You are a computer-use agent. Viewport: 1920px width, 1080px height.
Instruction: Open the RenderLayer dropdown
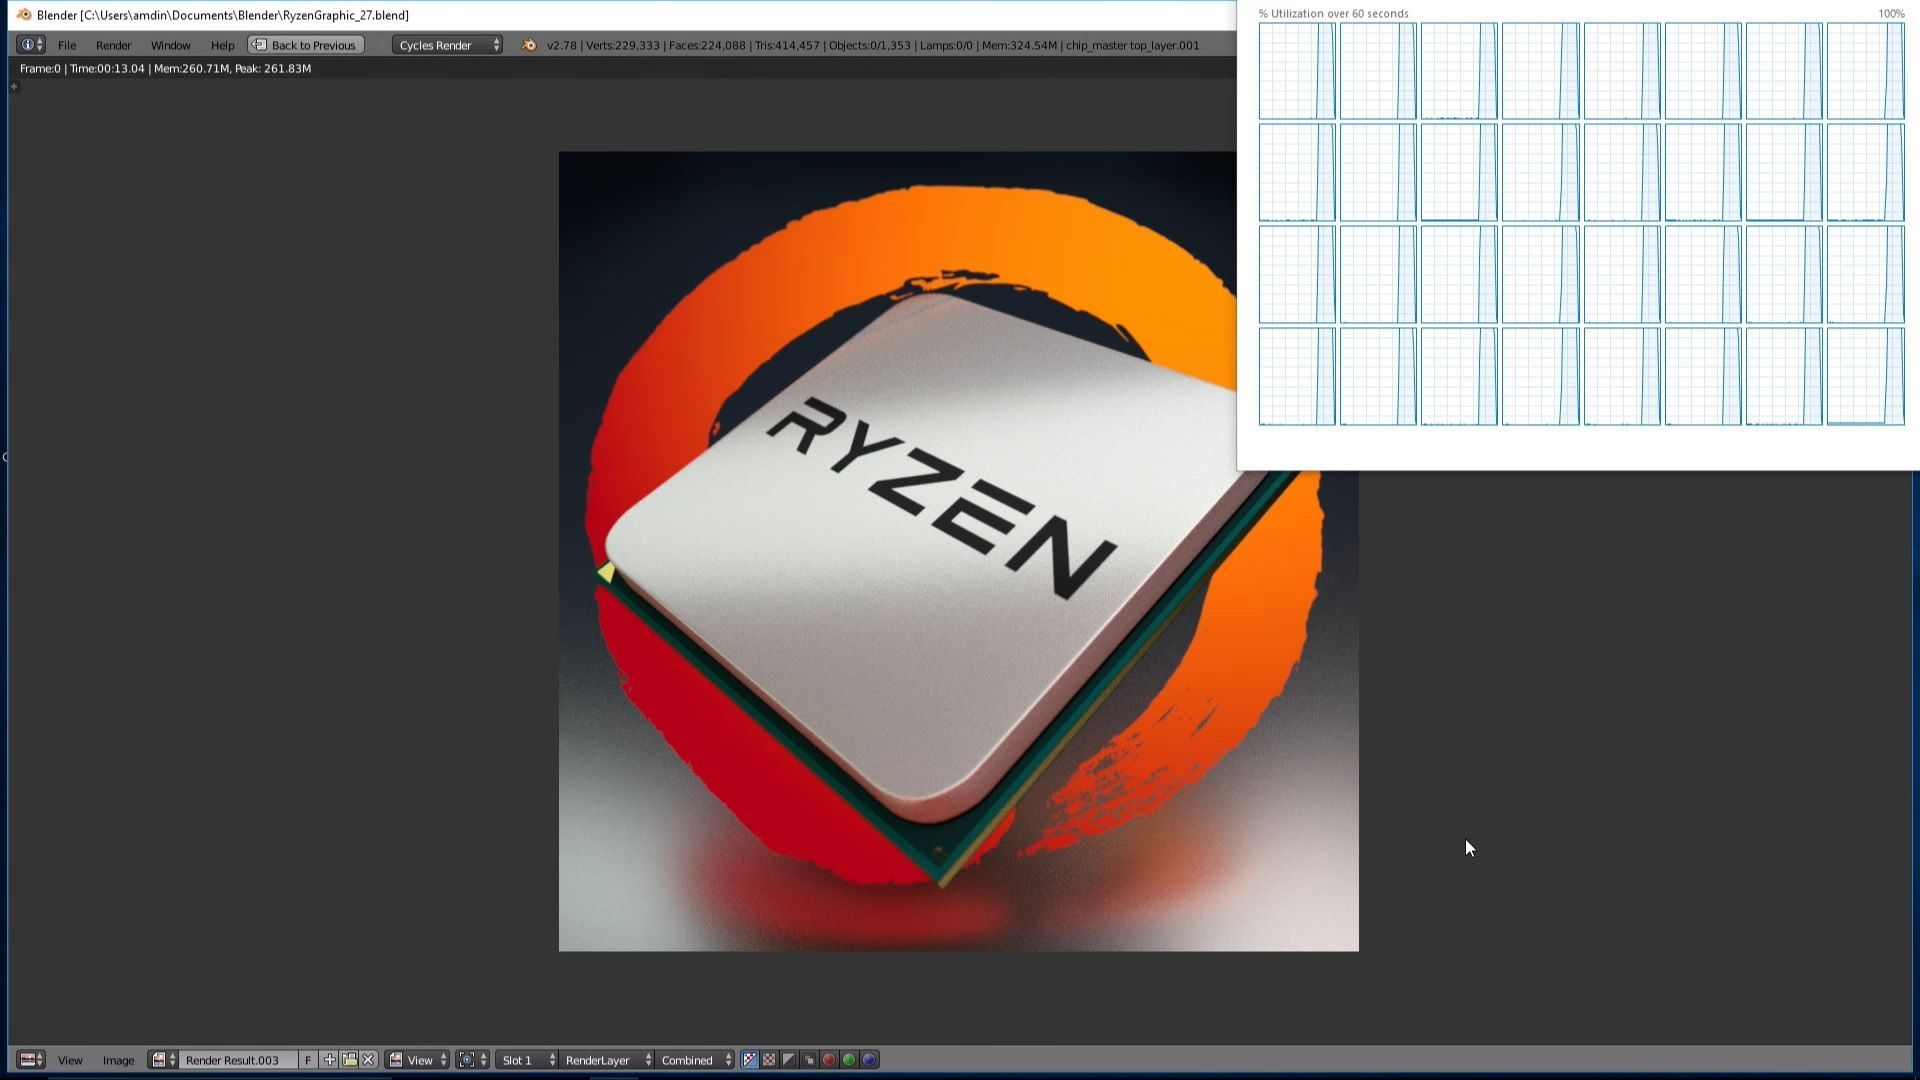pos(607,1060)
